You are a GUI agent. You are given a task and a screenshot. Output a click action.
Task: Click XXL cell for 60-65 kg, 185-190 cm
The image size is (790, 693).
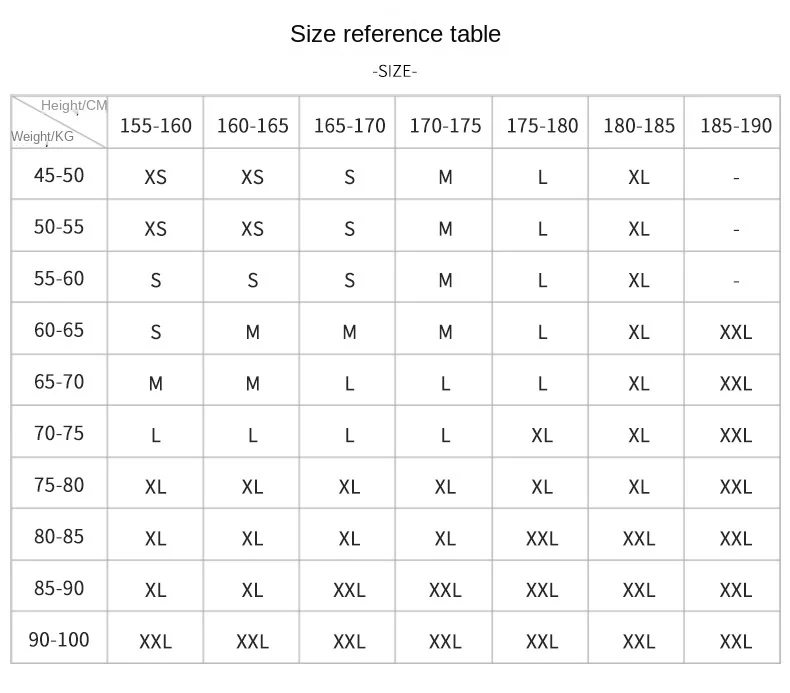736,332
